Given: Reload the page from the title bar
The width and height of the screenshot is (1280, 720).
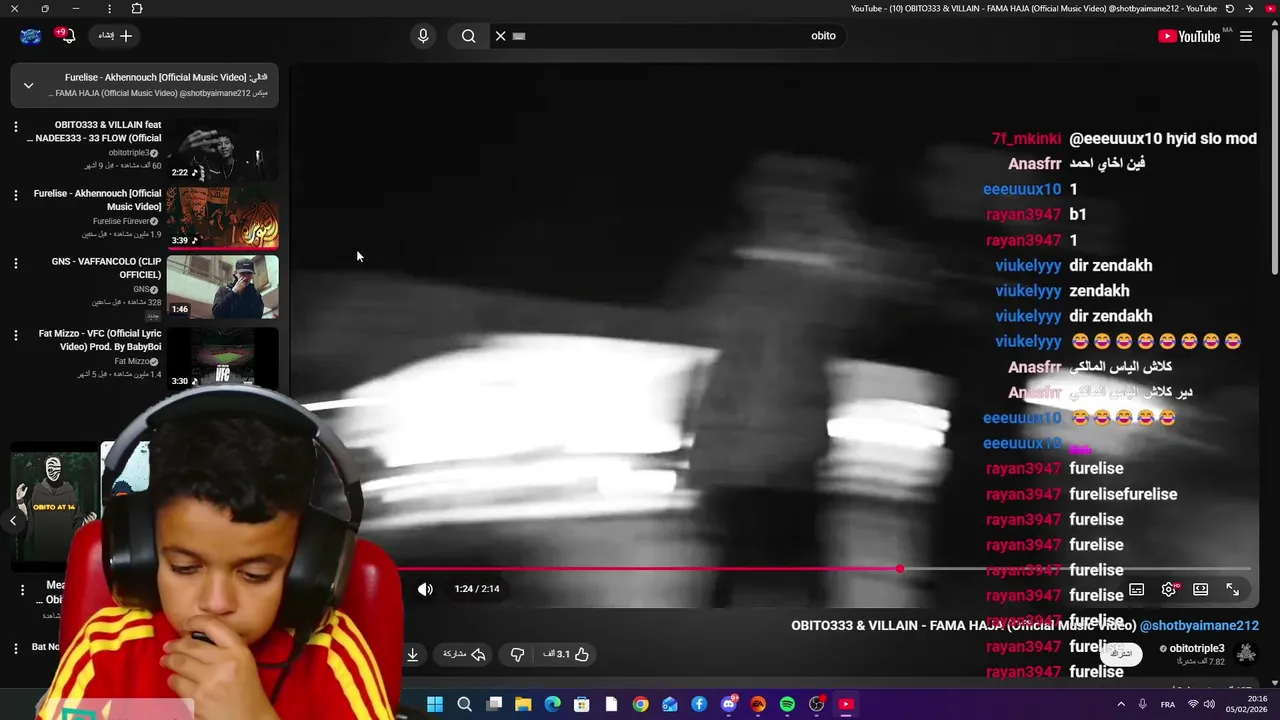Looking at the screenshot, I should (1229, 8).
